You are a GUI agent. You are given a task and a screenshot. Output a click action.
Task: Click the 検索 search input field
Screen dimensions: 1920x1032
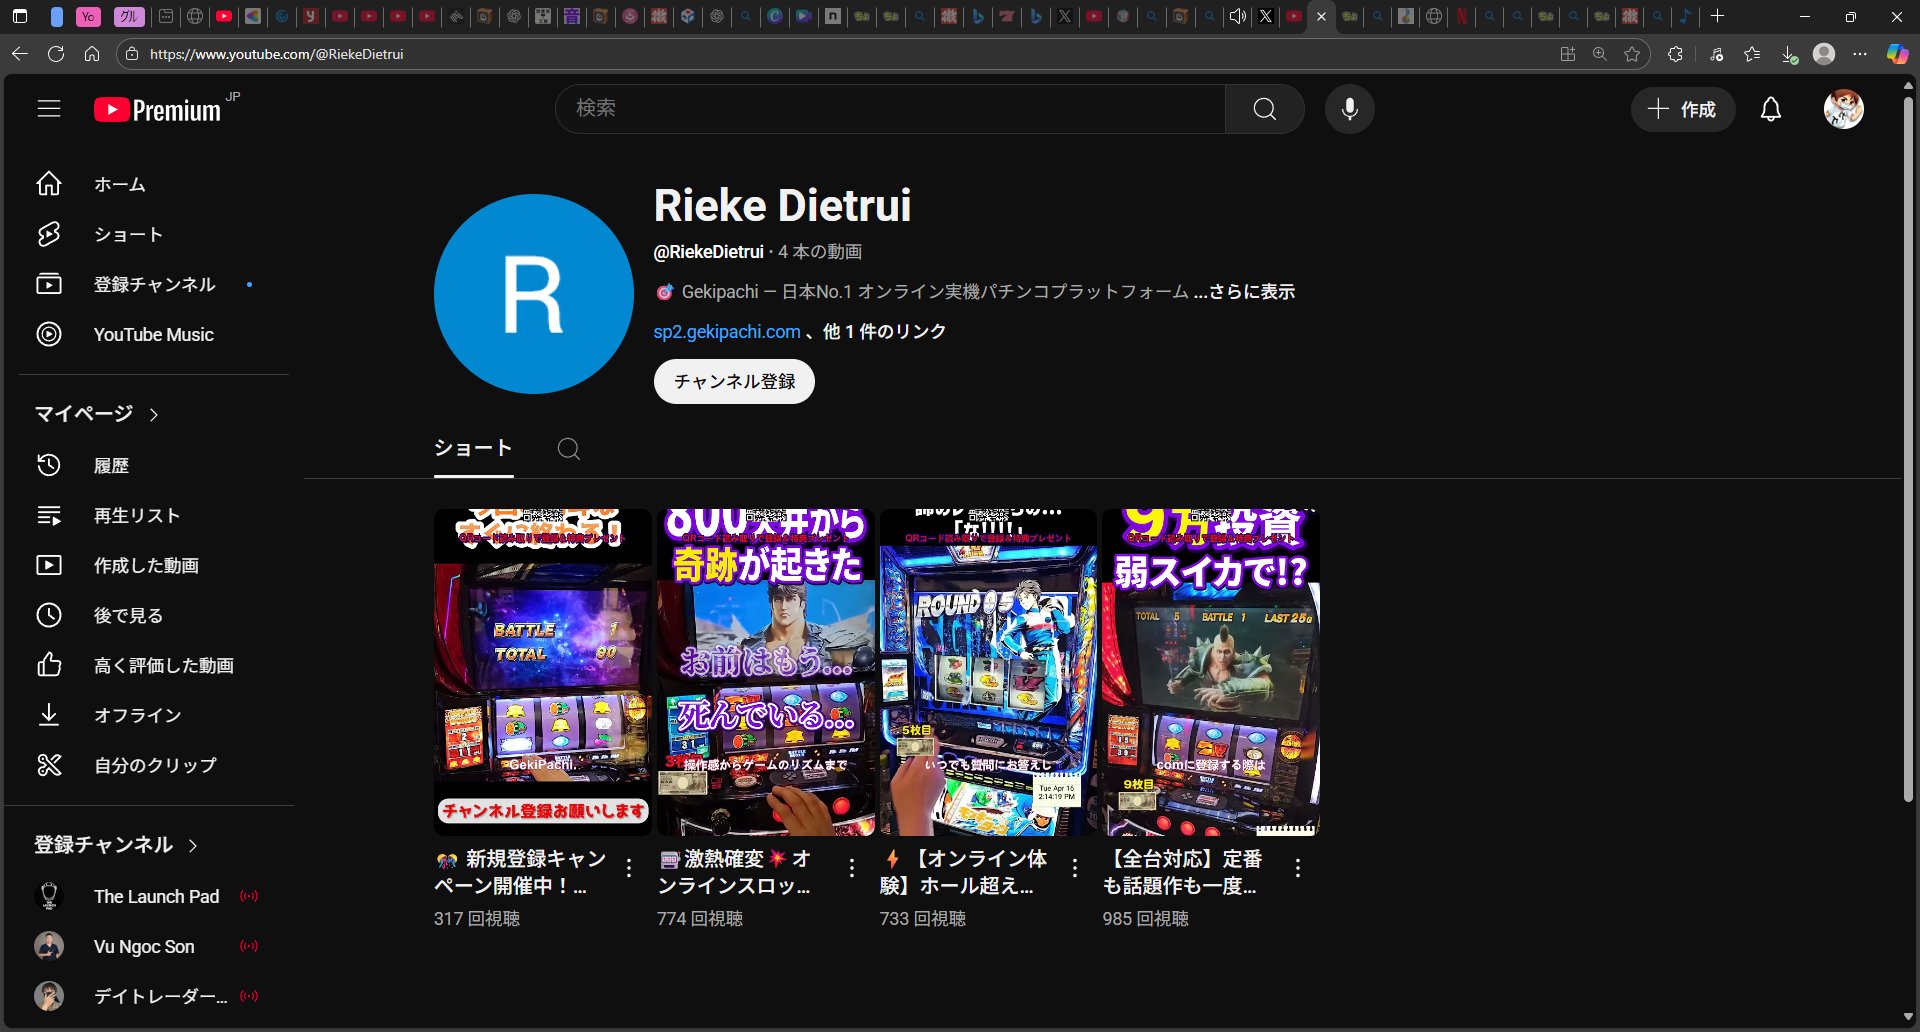coord(890,109)
